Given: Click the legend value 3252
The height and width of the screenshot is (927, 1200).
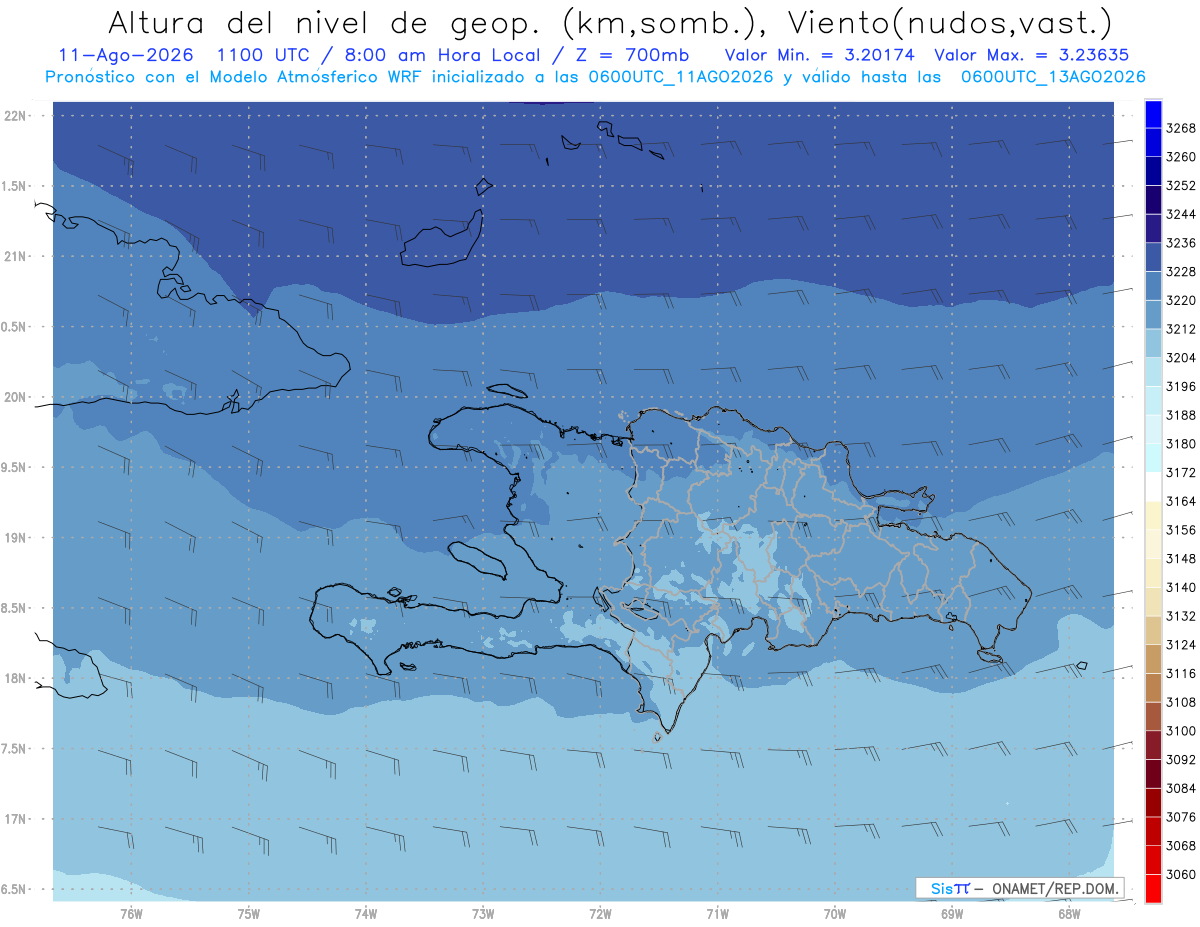Looking at the screenshot, I should click(x=1181, y=186).
